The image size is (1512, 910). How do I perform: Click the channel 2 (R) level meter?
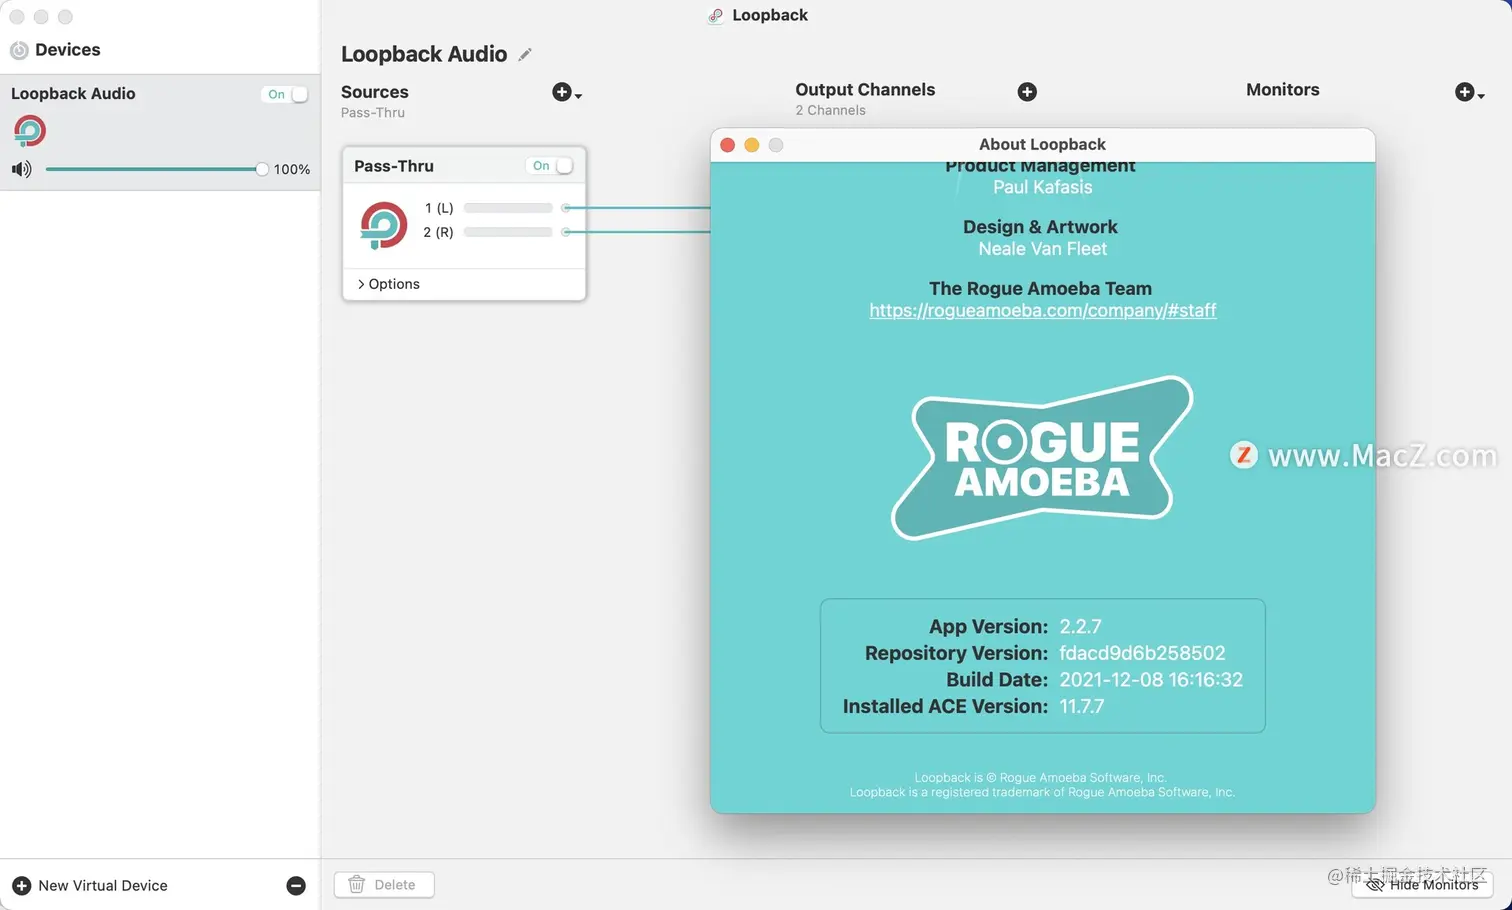coord(508,232)
